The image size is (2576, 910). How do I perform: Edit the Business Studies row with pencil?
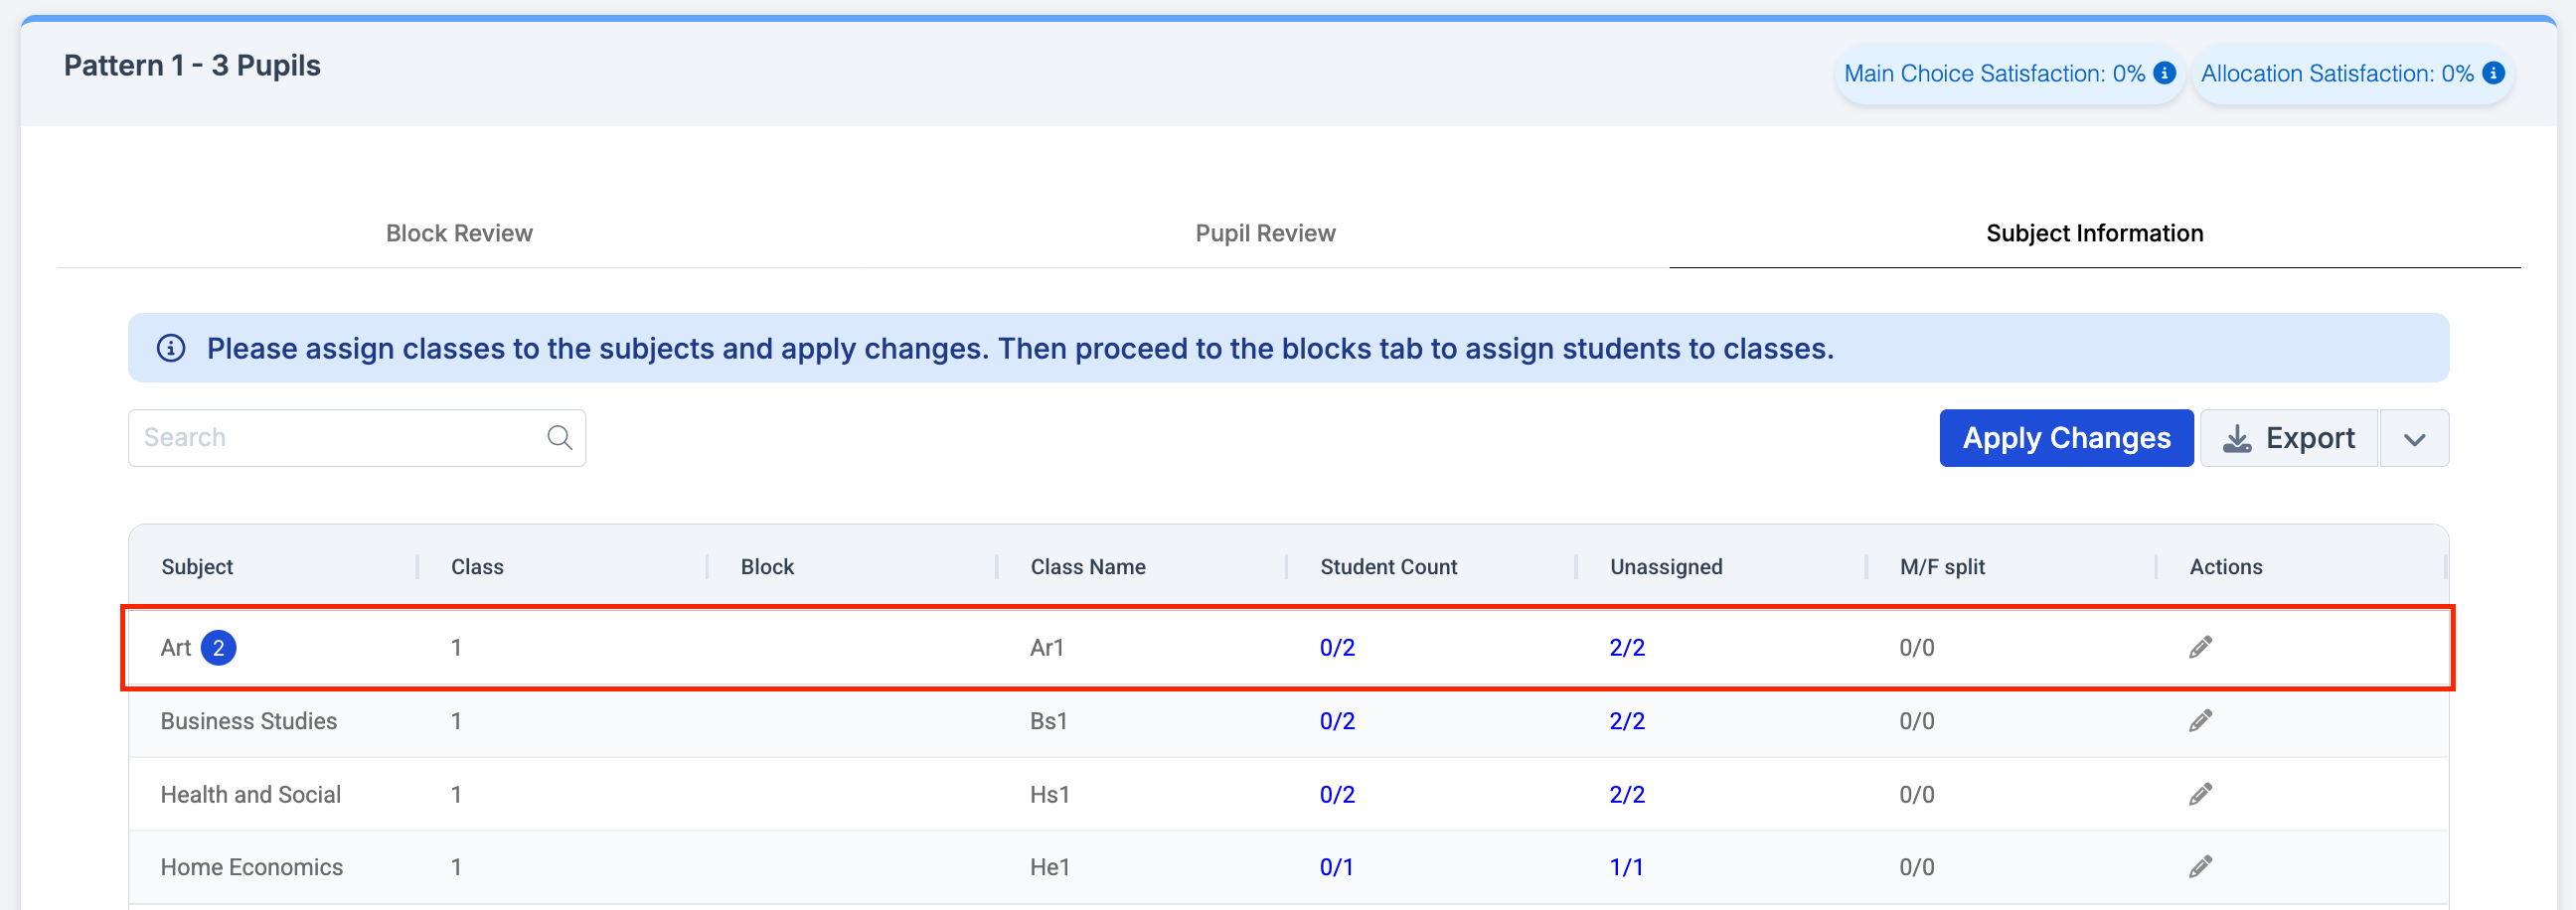click(x=2200, y=721)
